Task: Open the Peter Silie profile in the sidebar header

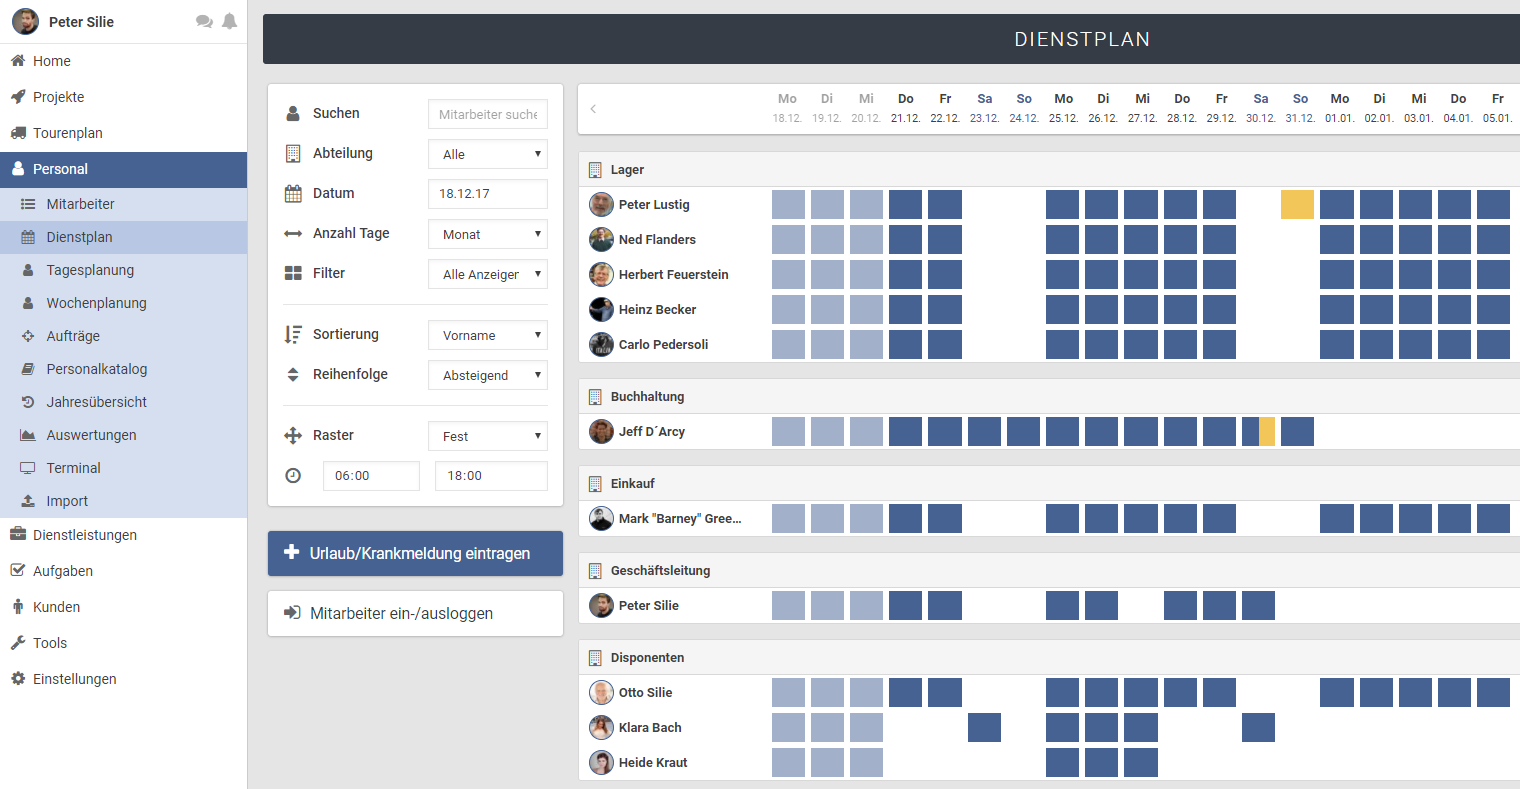Action: click(x=63, y=22)
